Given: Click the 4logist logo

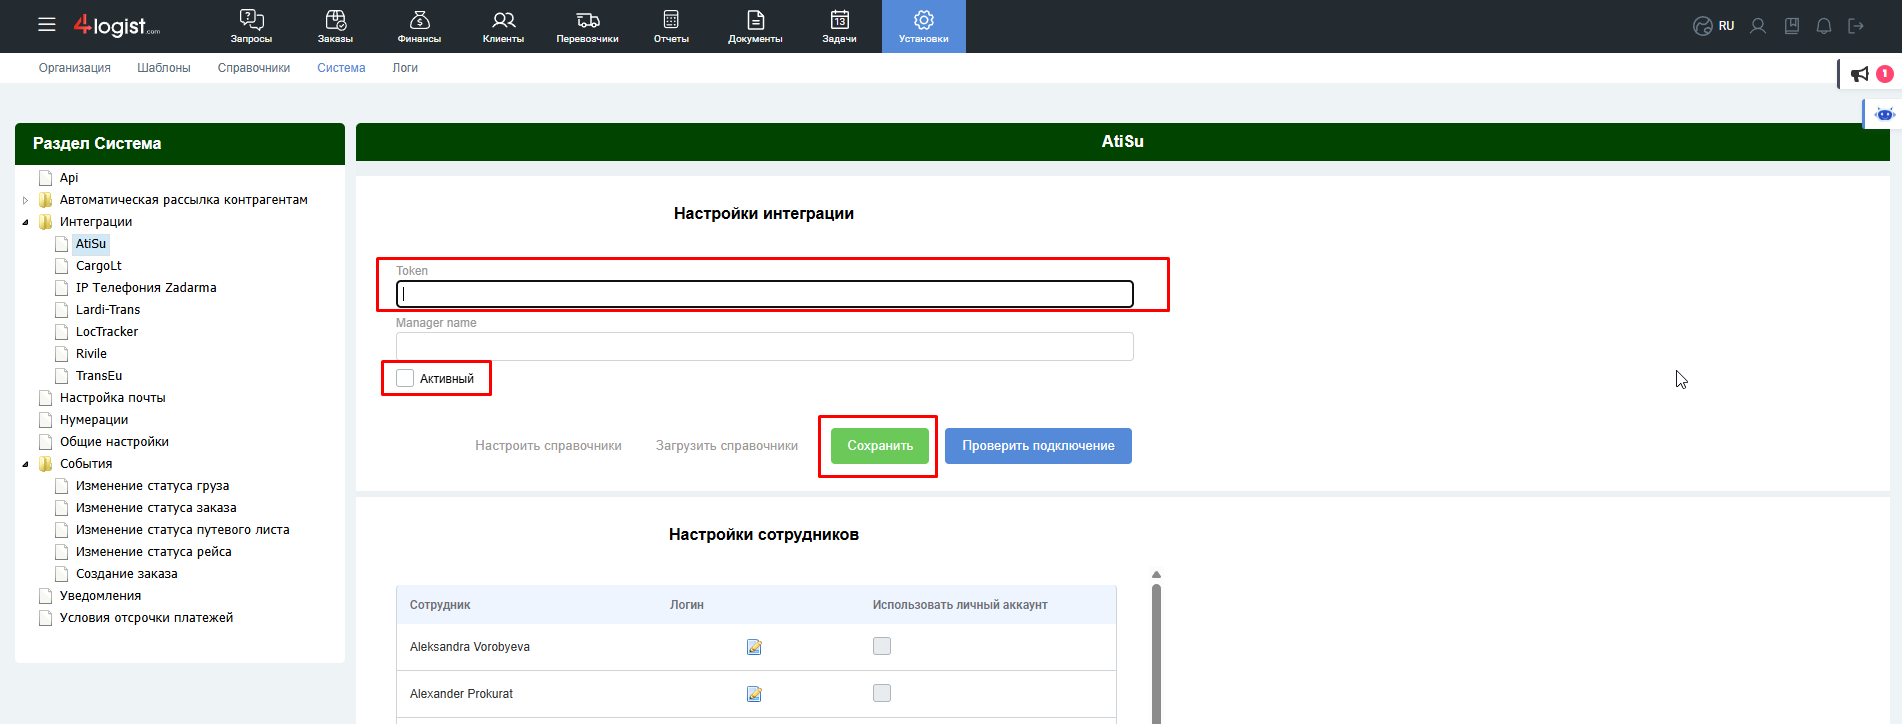Looking at the screenshot, I should (x=116, y=25).
